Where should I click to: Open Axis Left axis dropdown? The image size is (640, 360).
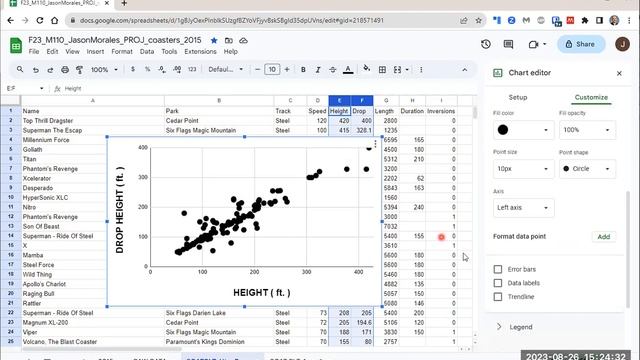[523, 207]
